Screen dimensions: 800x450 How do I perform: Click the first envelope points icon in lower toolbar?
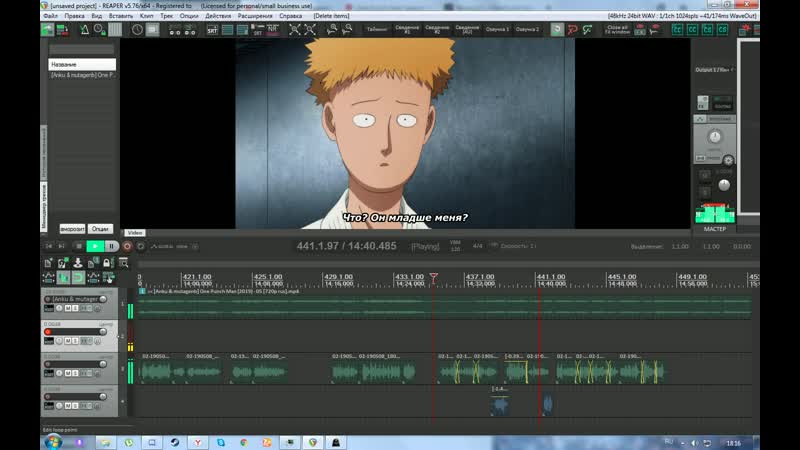tap(48, 278)
